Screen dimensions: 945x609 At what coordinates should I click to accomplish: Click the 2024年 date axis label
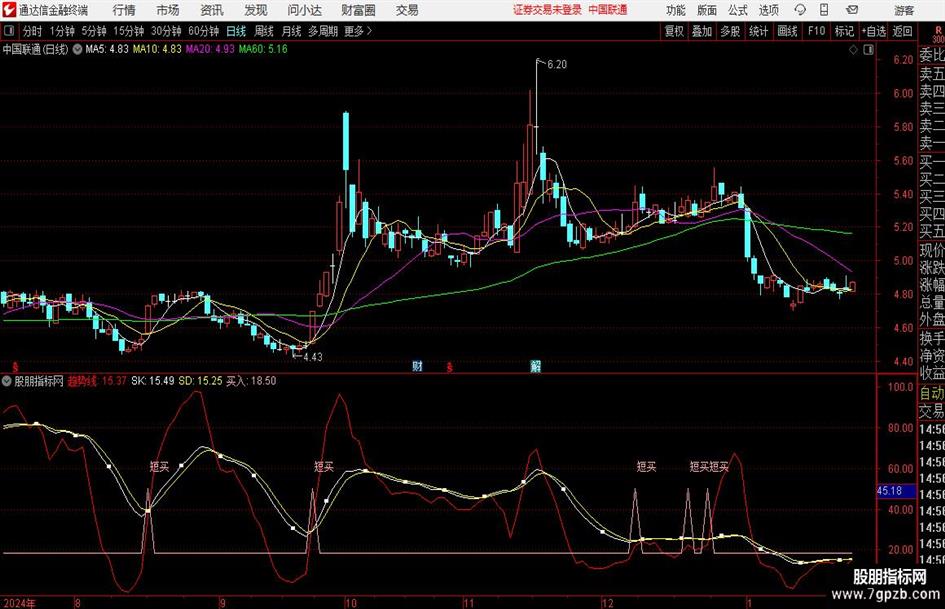(19, 603)
